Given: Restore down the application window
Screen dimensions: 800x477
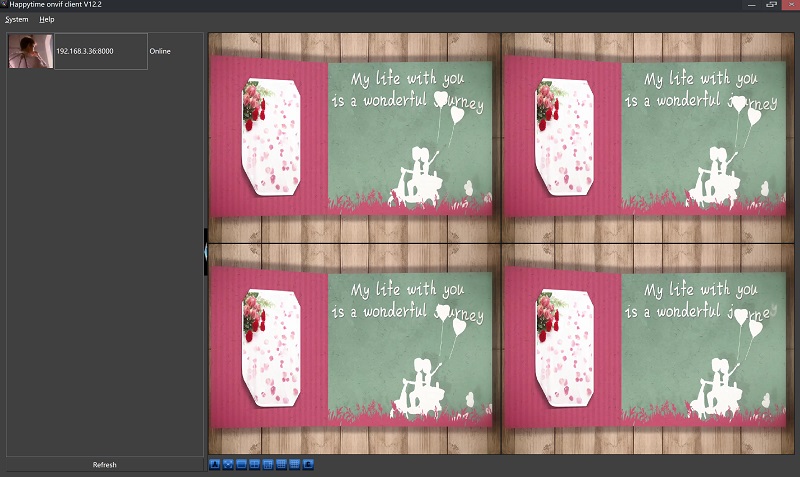Looking at the screenshot, I should (771, 5).
